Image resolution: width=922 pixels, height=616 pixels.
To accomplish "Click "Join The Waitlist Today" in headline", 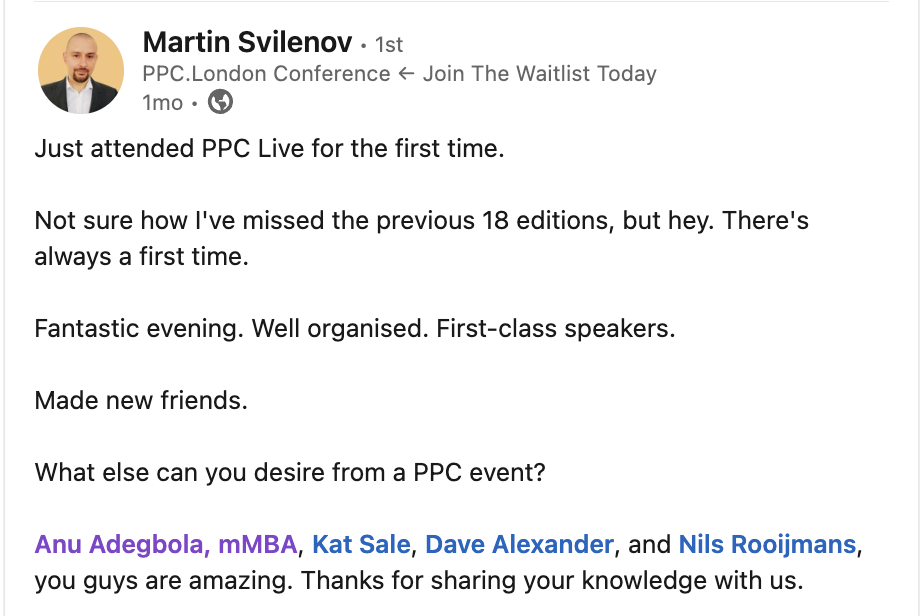I will (540, 73).
